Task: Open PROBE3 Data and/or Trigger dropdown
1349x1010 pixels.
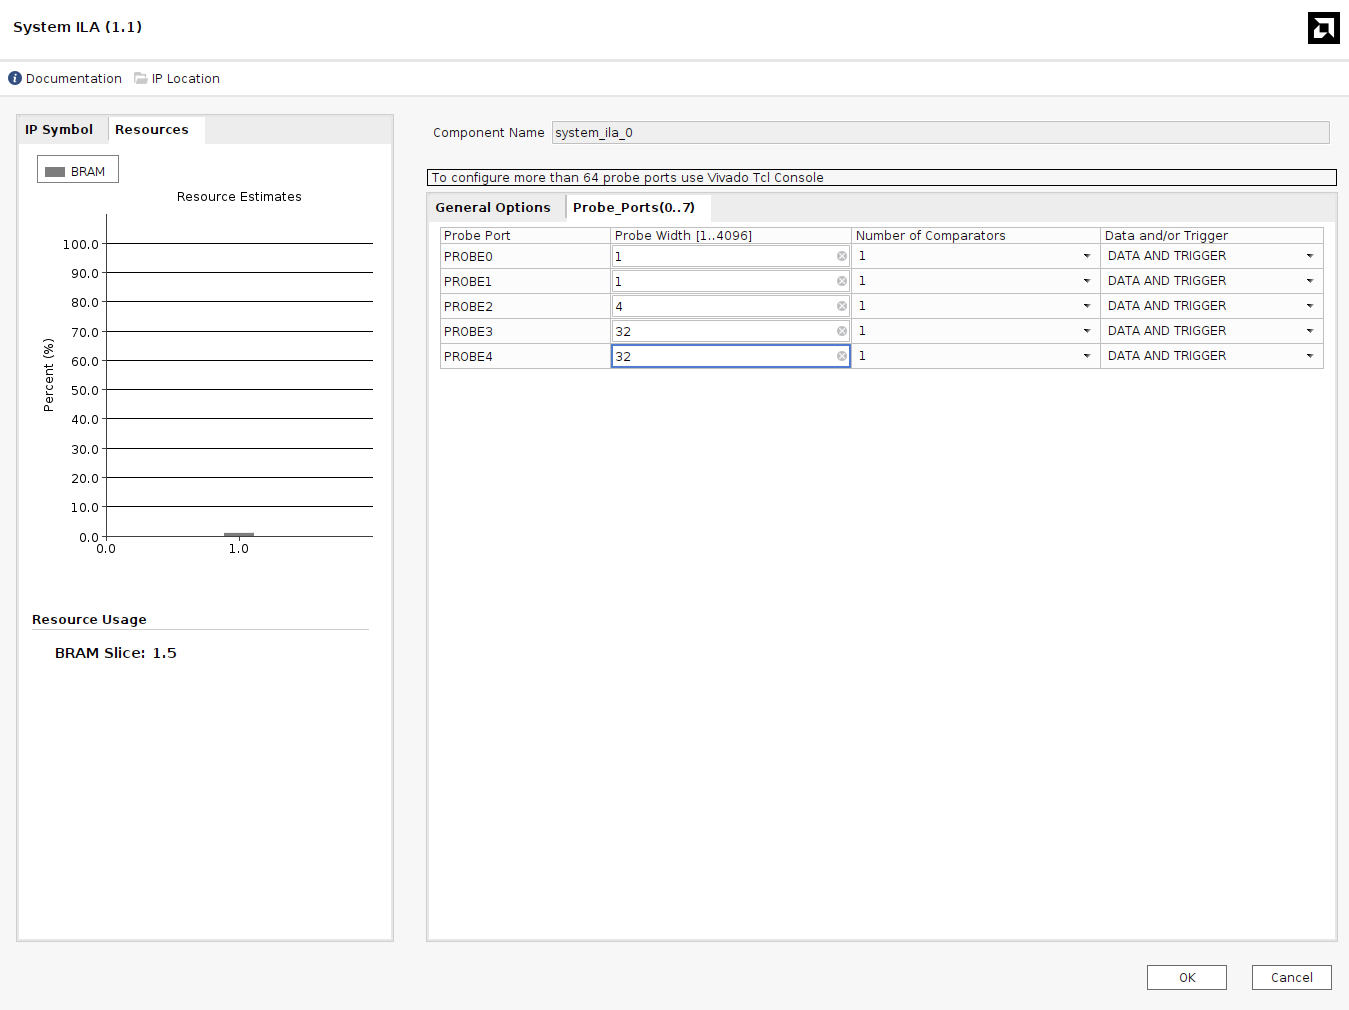Action: click(1212, 331)
